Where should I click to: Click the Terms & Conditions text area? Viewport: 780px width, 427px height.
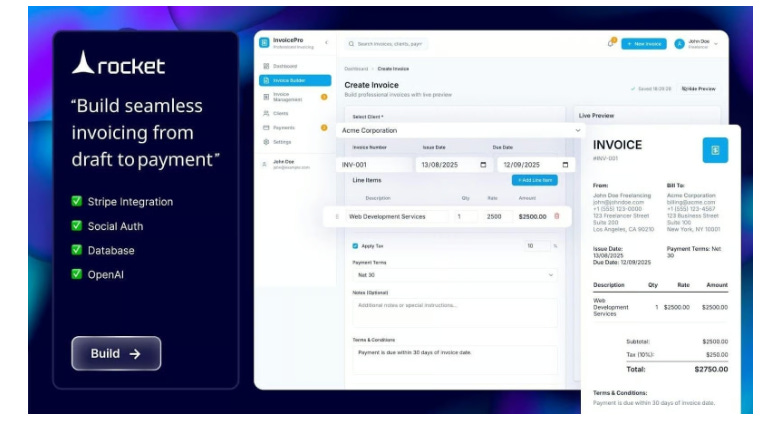click(x=455, y=359)
